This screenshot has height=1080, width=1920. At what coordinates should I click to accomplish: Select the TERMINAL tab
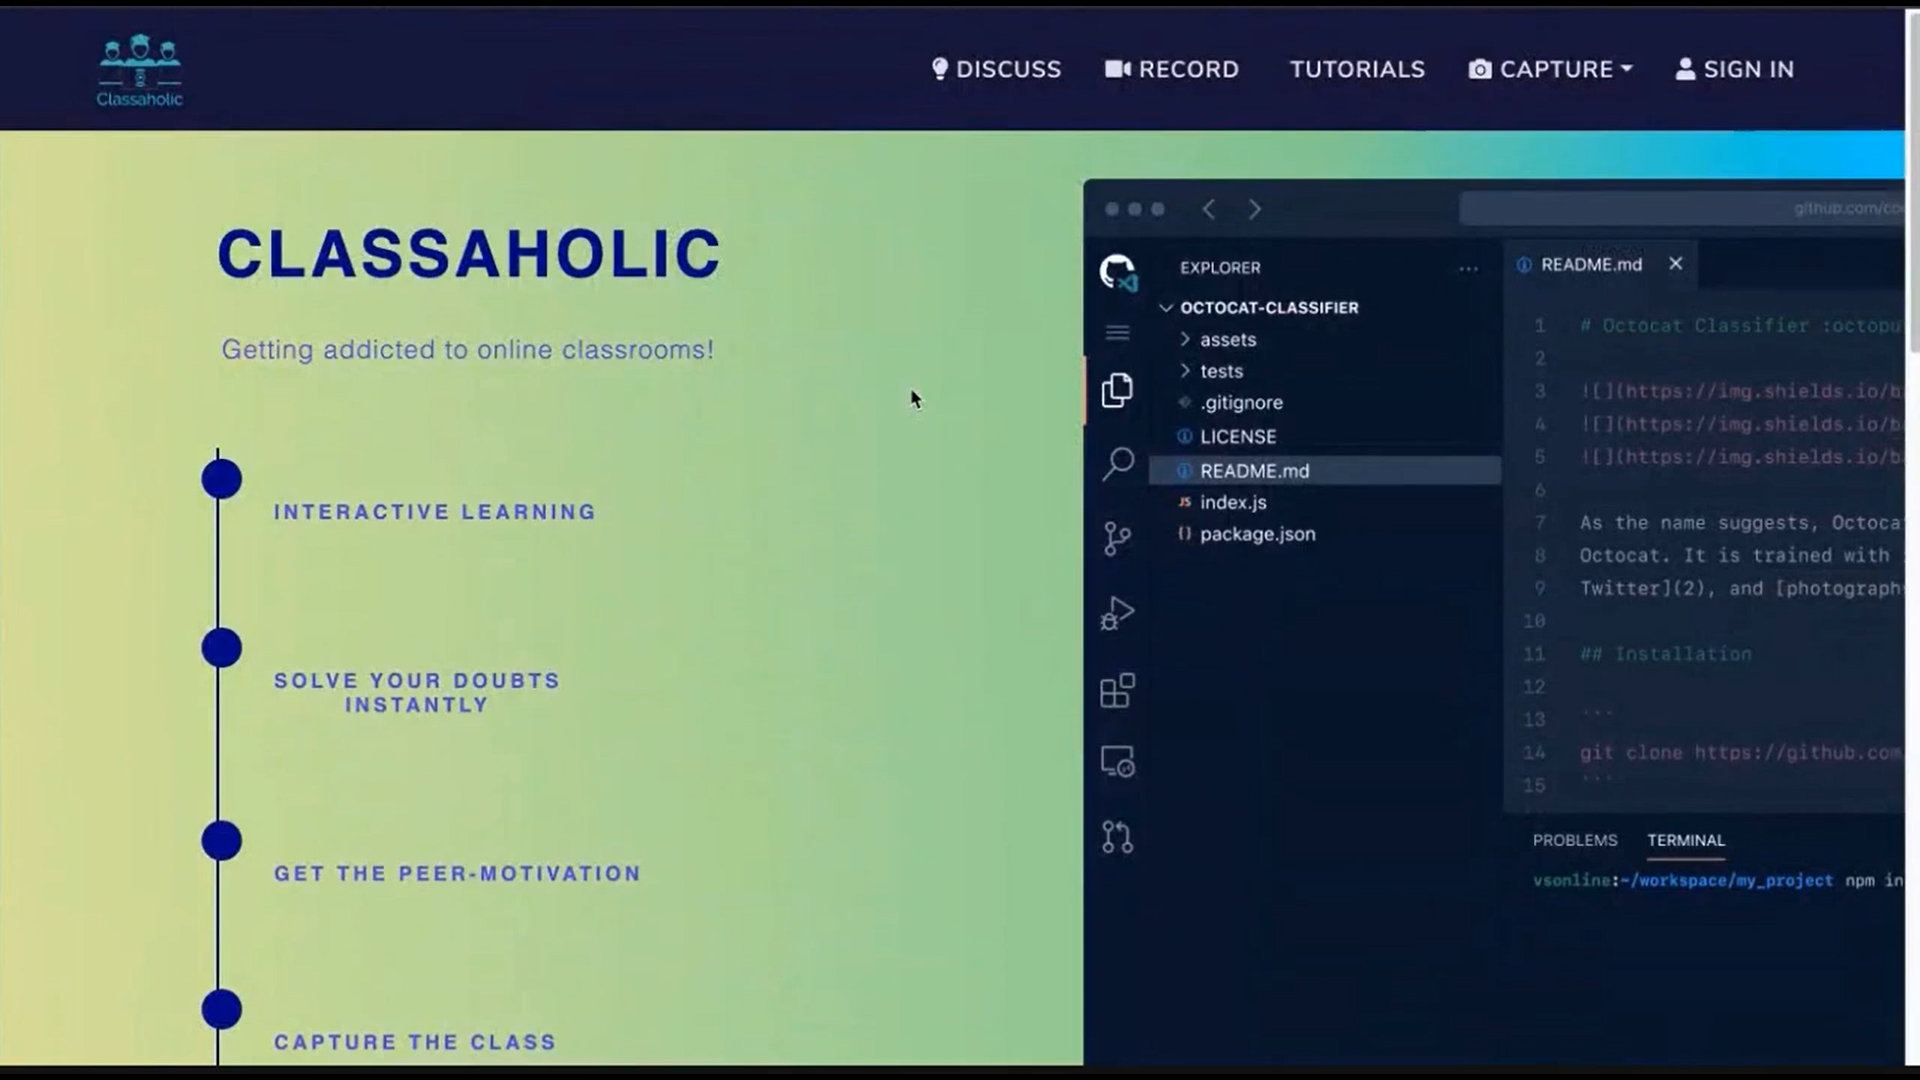tap(1685, 840)
